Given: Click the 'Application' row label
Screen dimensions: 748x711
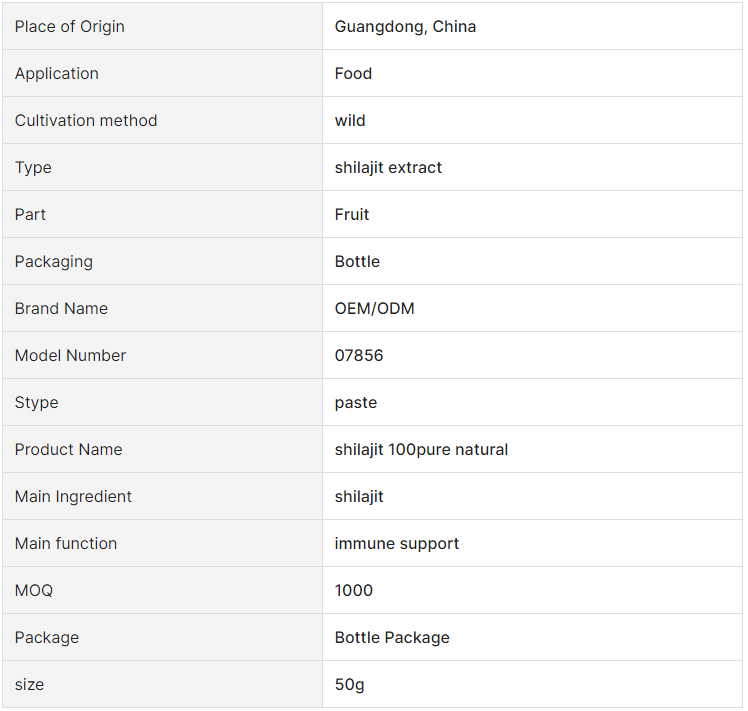Looking at the screenshot, I should click(x=57, y=74).
